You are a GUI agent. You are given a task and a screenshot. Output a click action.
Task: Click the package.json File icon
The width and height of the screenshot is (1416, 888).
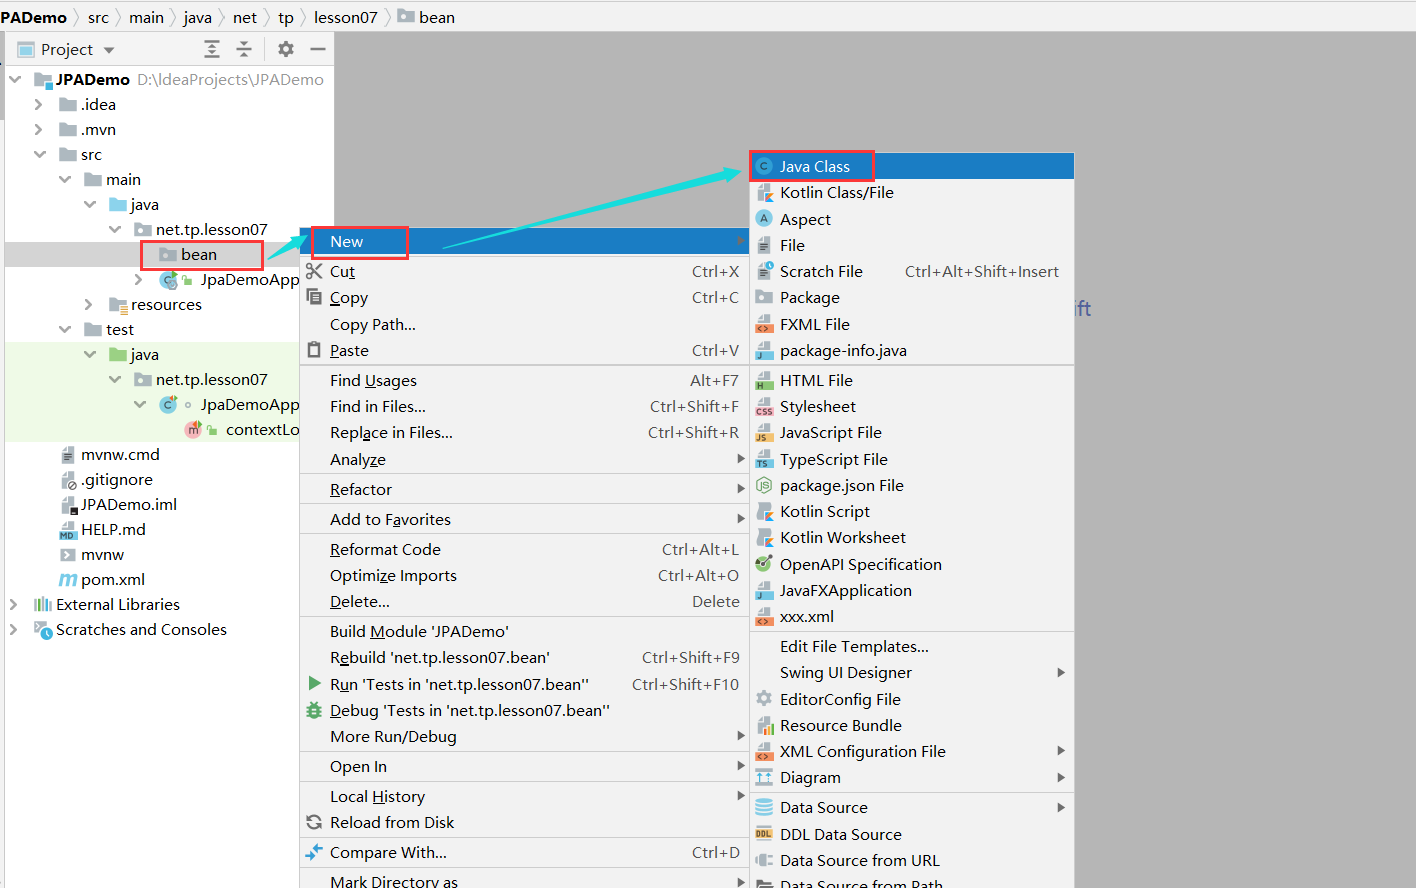(x=765, y=485)
